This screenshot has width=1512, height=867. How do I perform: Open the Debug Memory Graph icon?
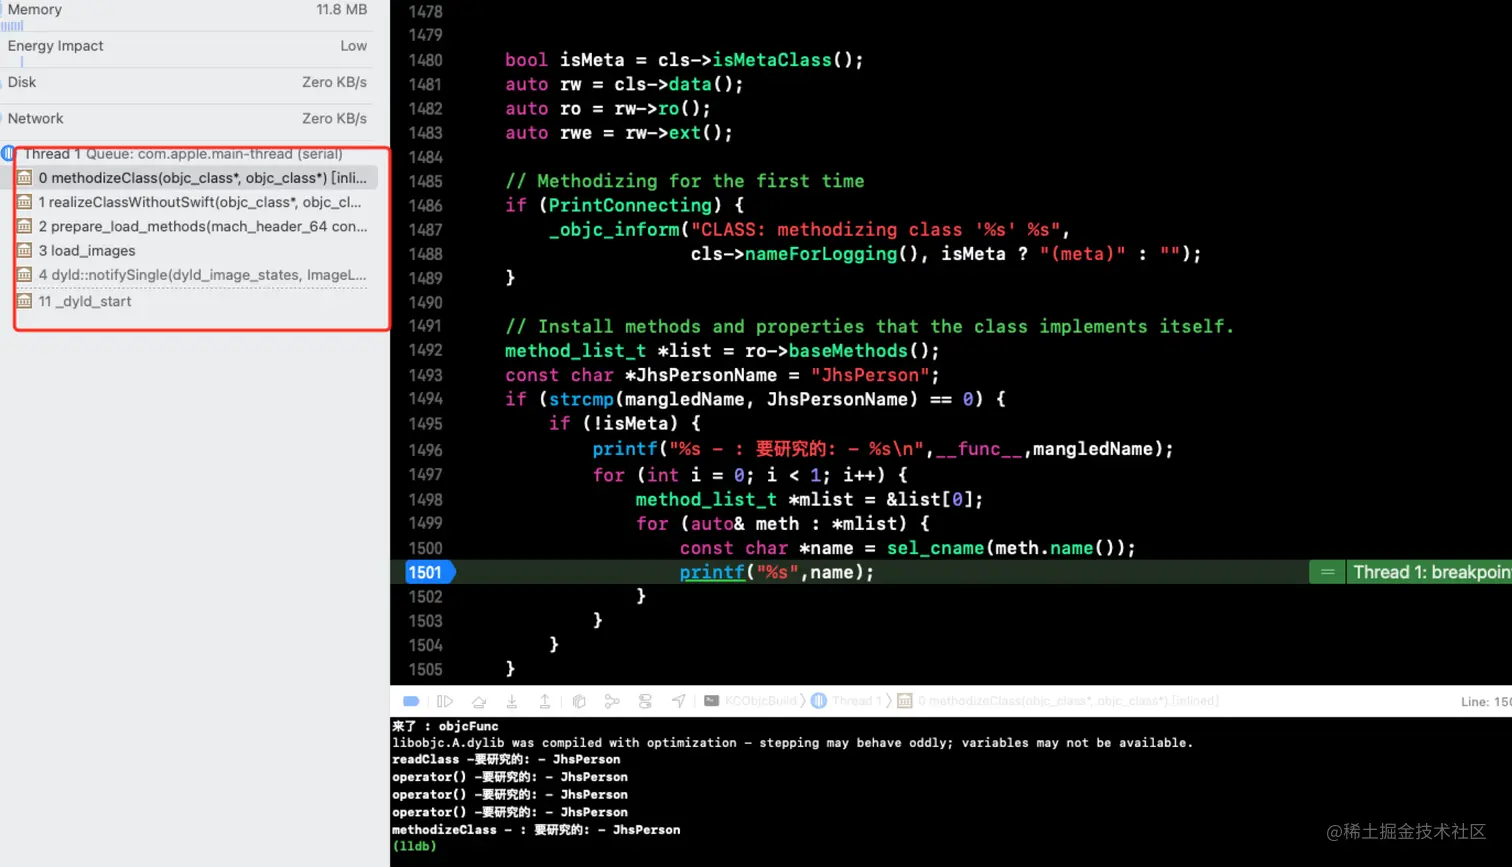[612, 701]
